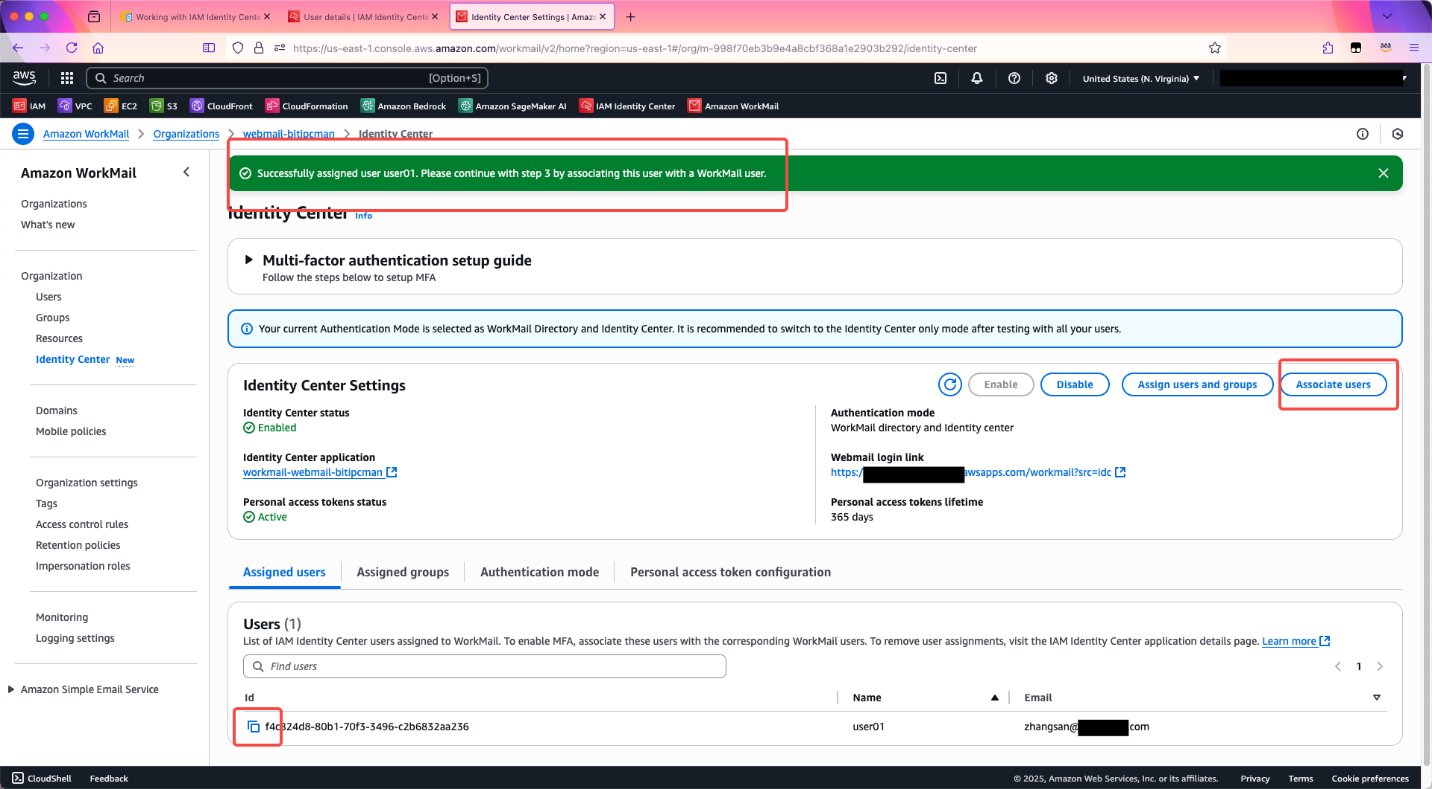Click the Find users search field

coord(485,666)
